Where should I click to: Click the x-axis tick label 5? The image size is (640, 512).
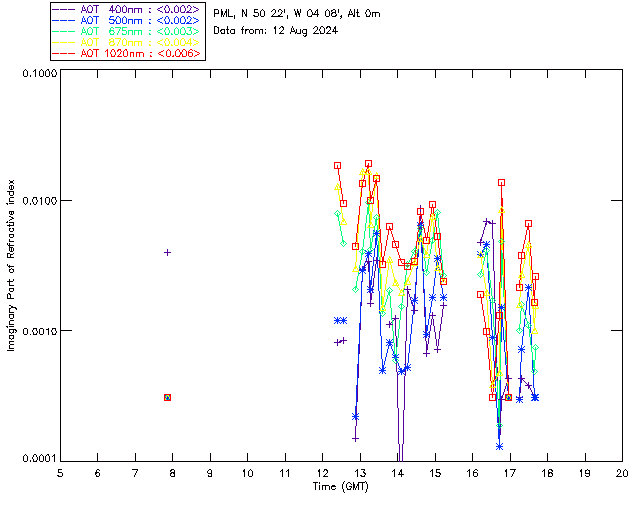tap(60, 472)
